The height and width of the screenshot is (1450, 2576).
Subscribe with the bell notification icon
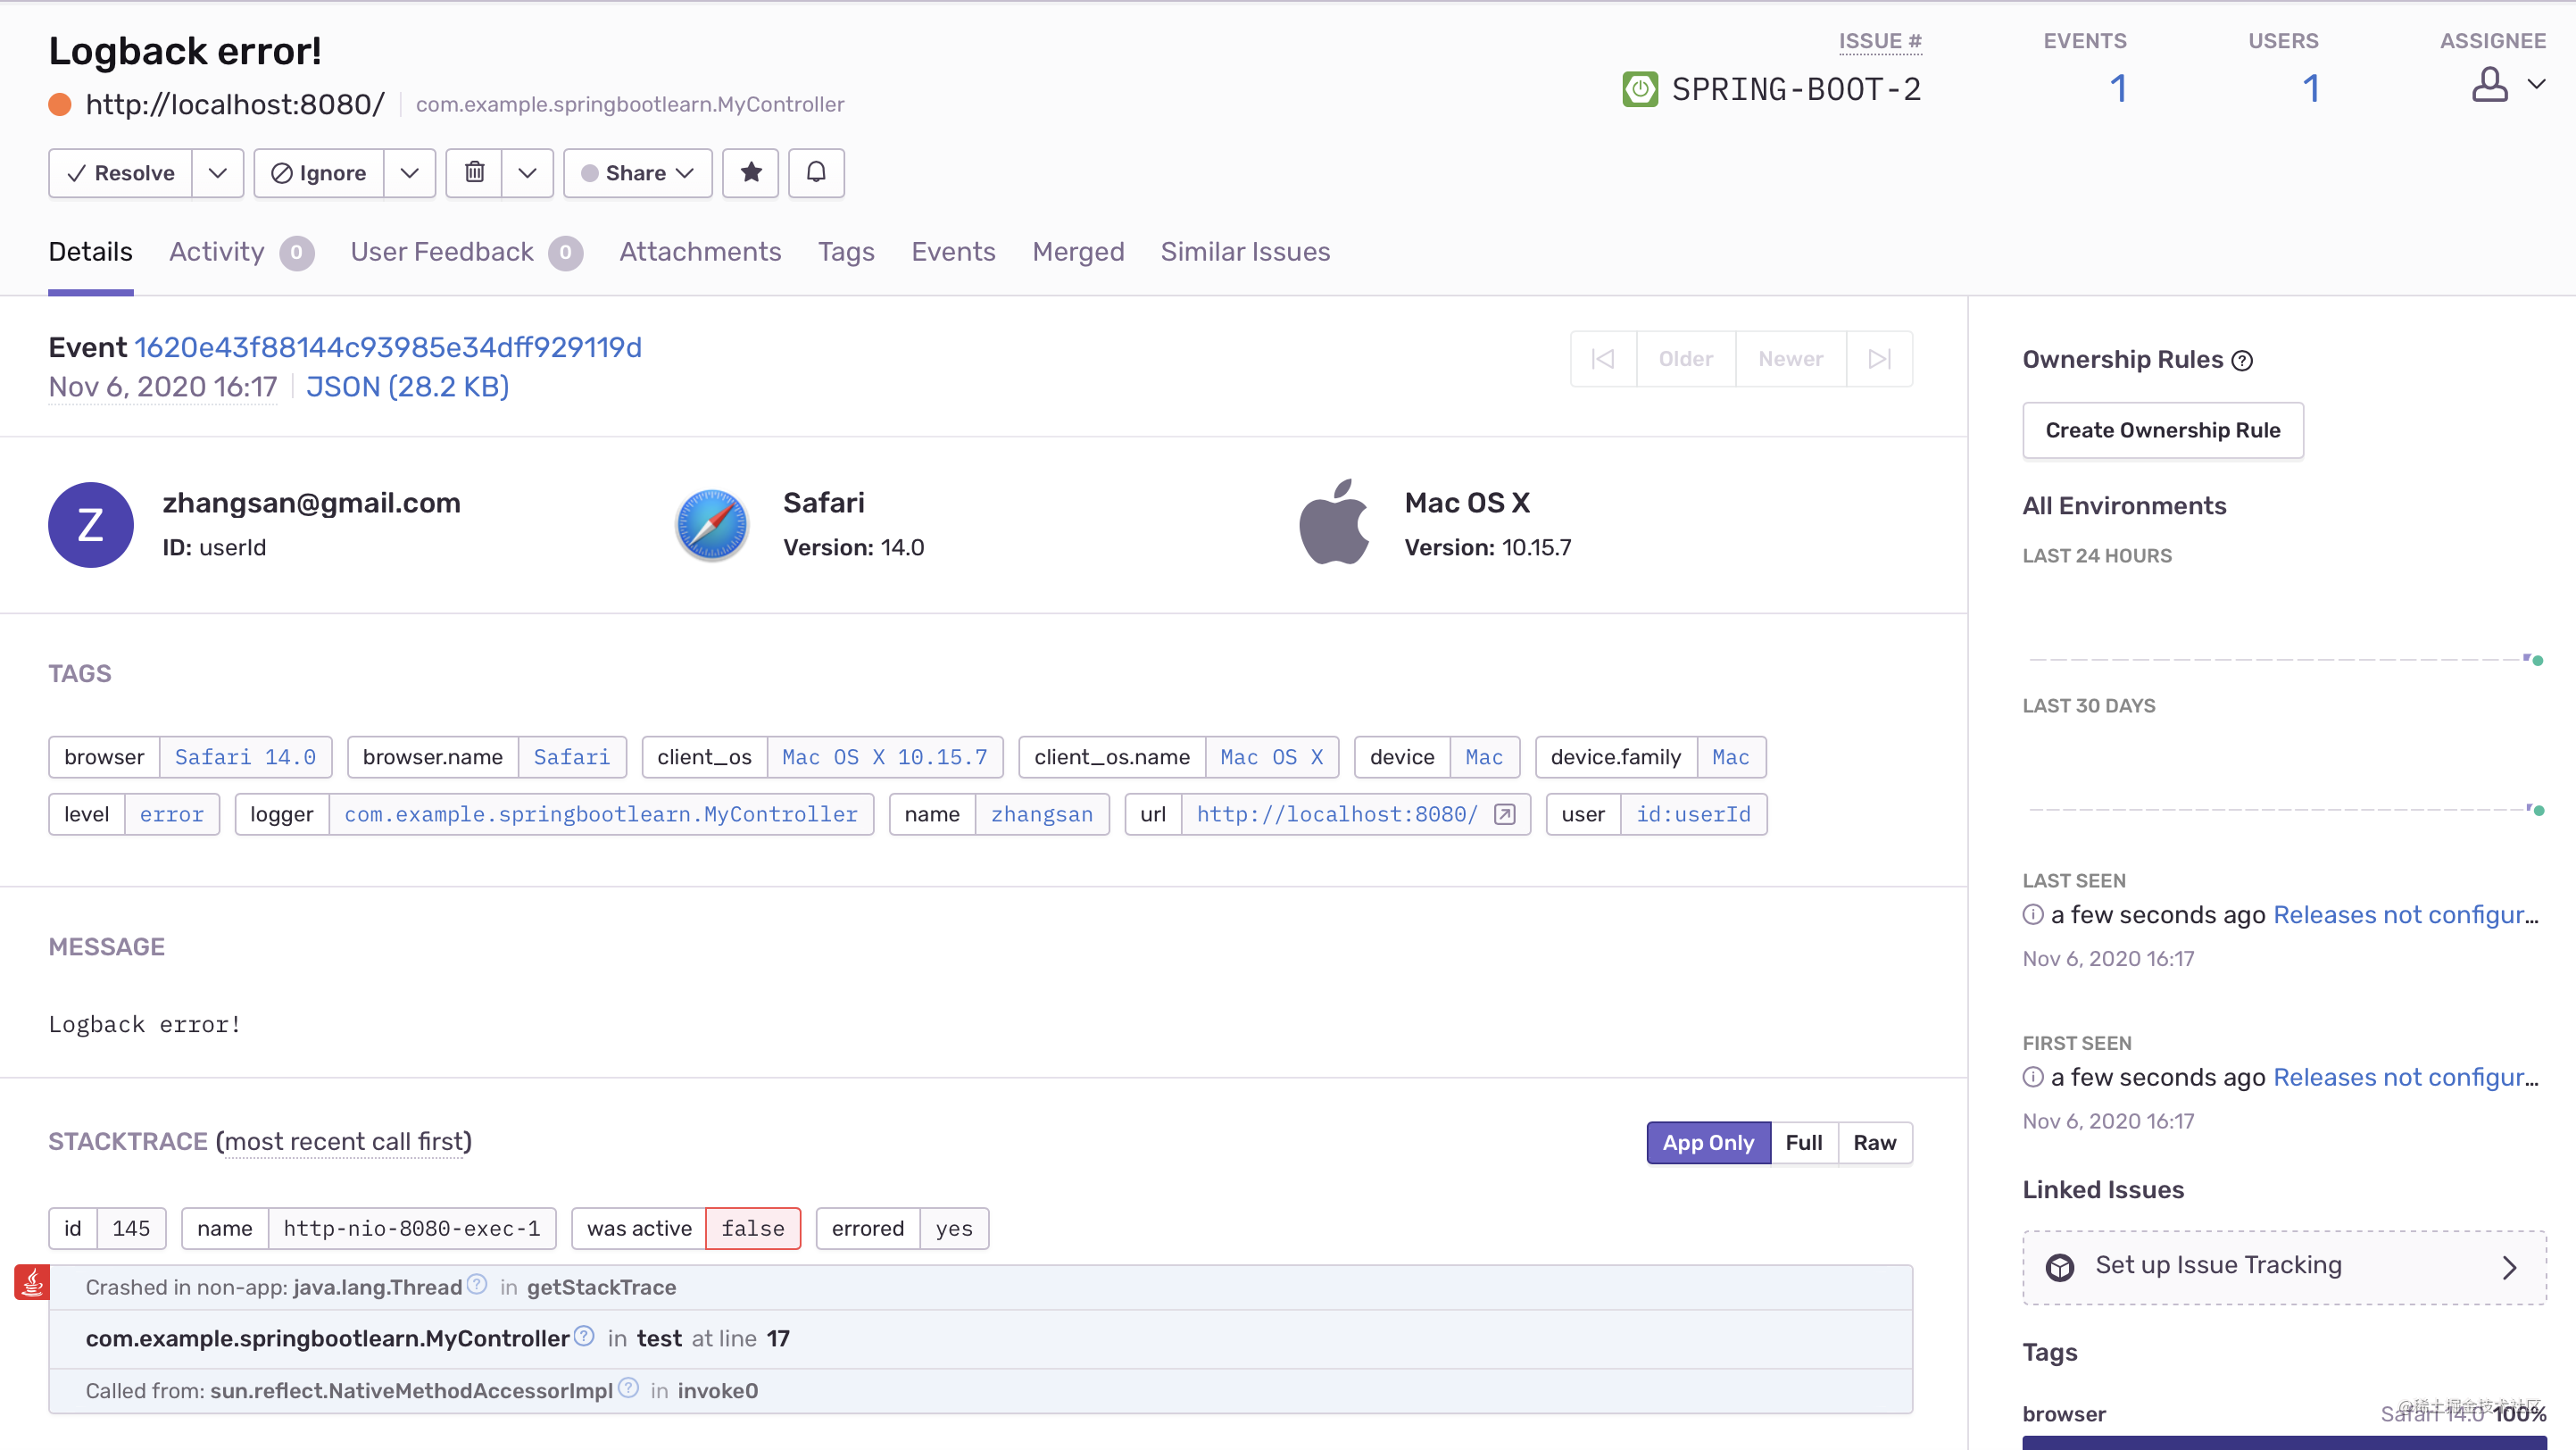pyautogui.click(x=816, y=172)
